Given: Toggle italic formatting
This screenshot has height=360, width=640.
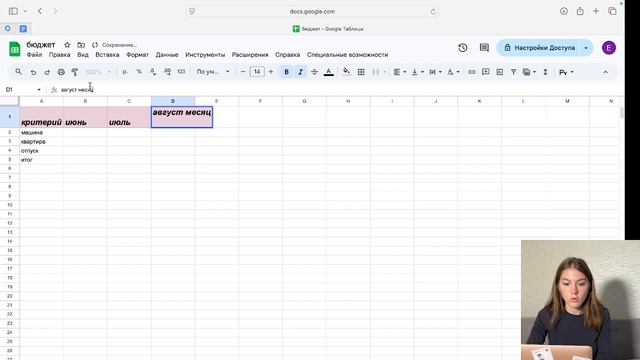Looking at the screenshot, I should click(300, 72).
